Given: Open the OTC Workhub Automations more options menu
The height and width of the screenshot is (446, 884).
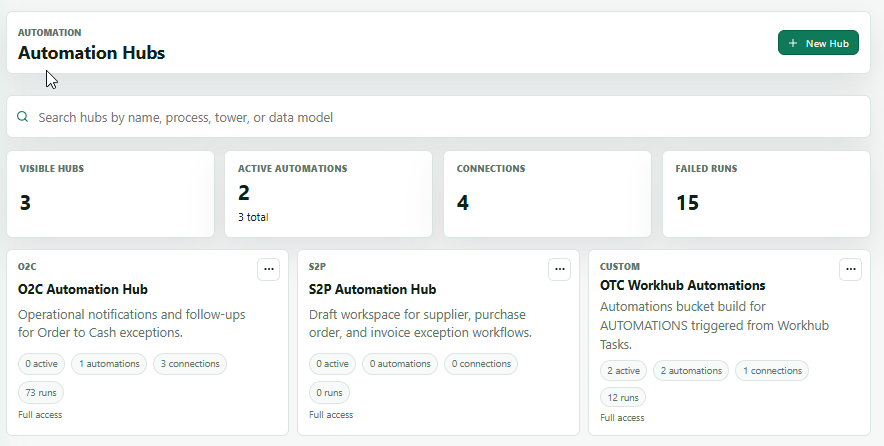Looking at the screenshot, I should click(850, 270).
